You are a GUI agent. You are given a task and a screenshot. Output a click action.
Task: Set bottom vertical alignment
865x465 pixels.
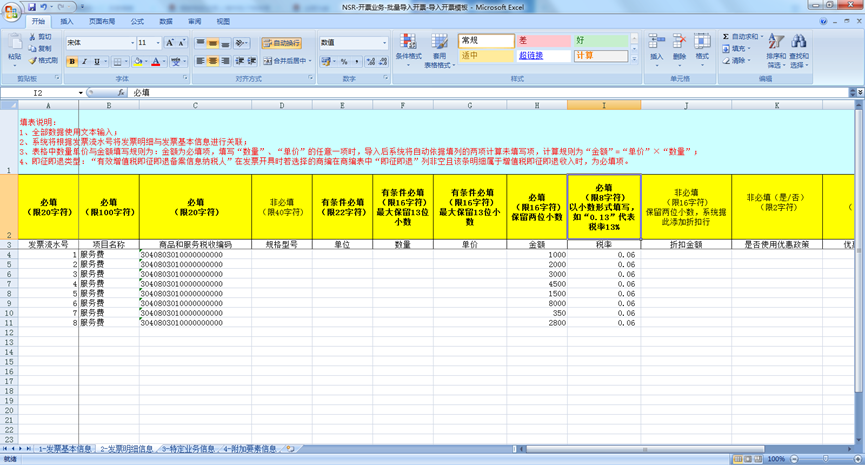coord(225,42)
